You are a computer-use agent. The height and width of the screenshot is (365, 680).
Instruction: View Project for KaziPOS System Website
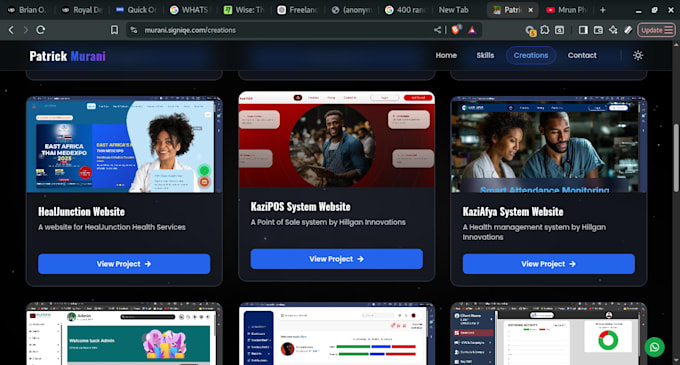pos(337,259)
